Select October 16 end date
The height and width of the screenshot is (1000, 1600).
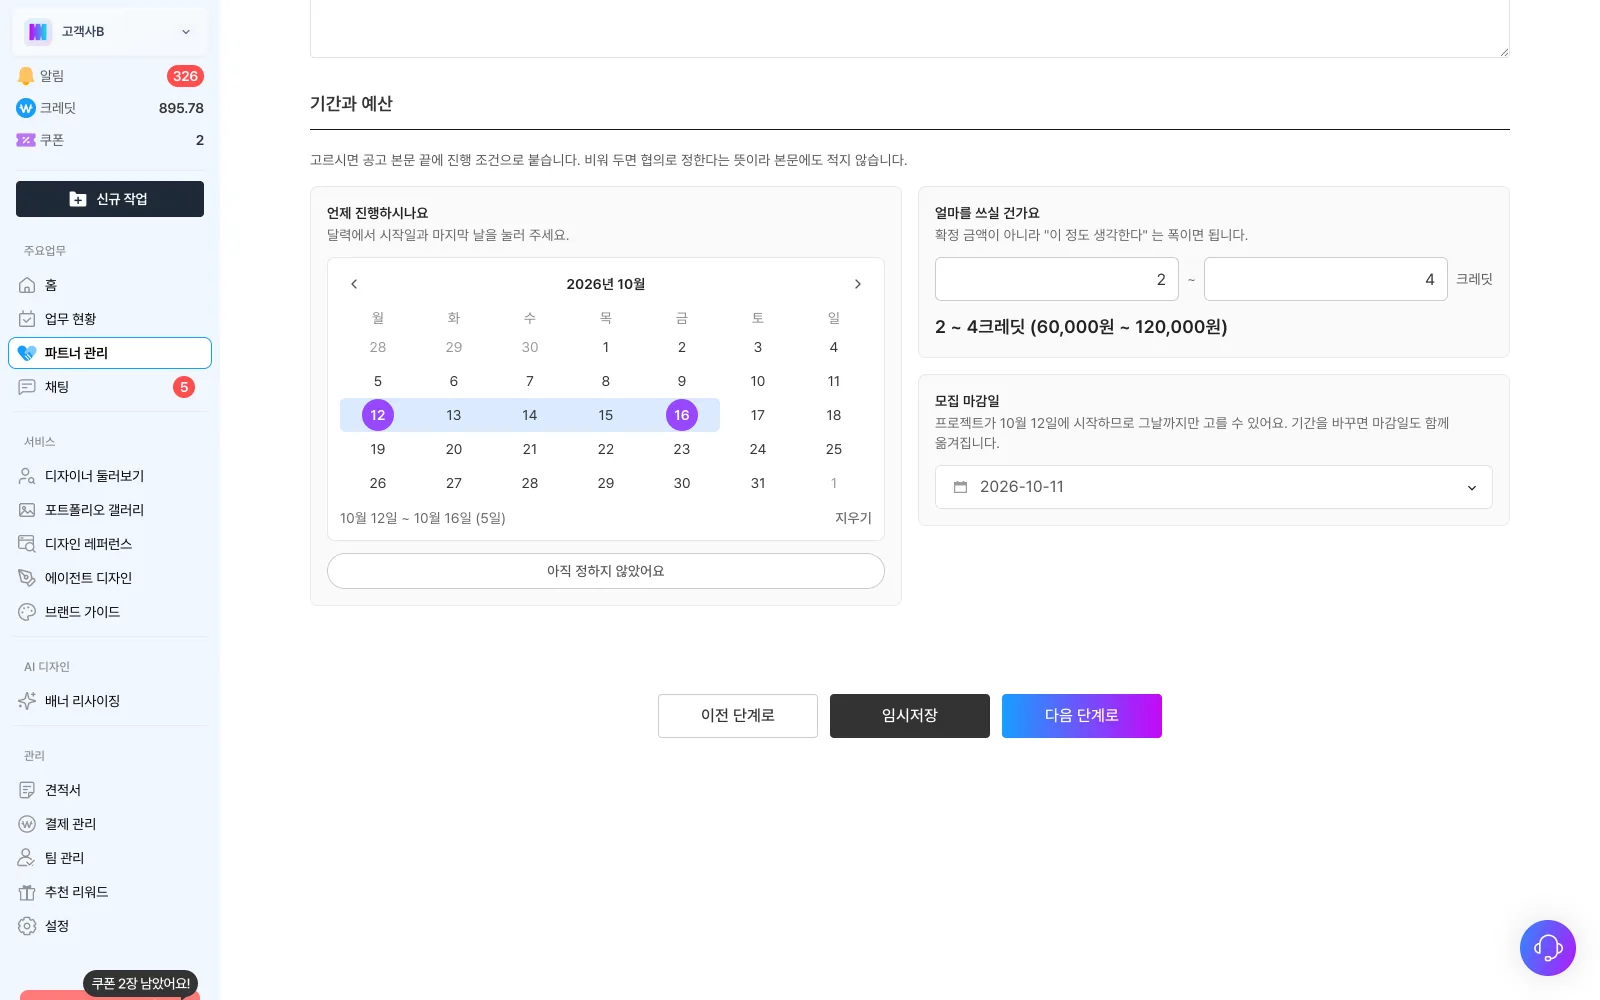point(682,415)
